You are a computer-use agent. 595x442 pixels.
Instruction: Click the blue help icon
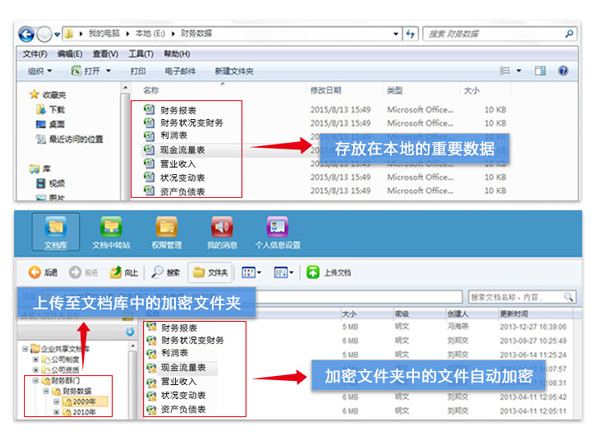(x=563, y=71)
